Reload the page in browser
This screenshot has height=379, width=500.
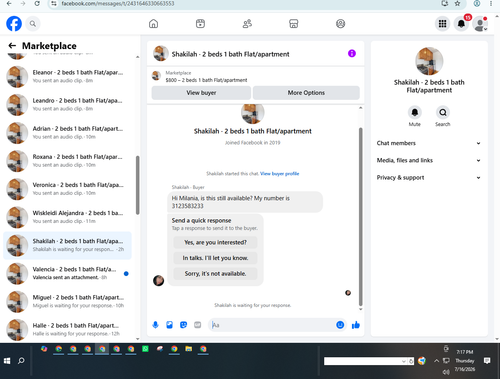[37, 3]
